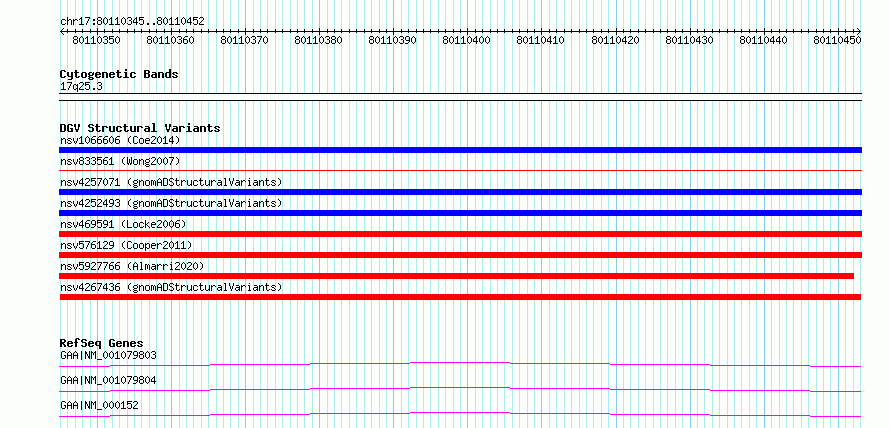Click the magenta line for GAA|NM_001079804
Image resolution: width=890 pixels, height=428 pixels.
click(x=460, y=389)
